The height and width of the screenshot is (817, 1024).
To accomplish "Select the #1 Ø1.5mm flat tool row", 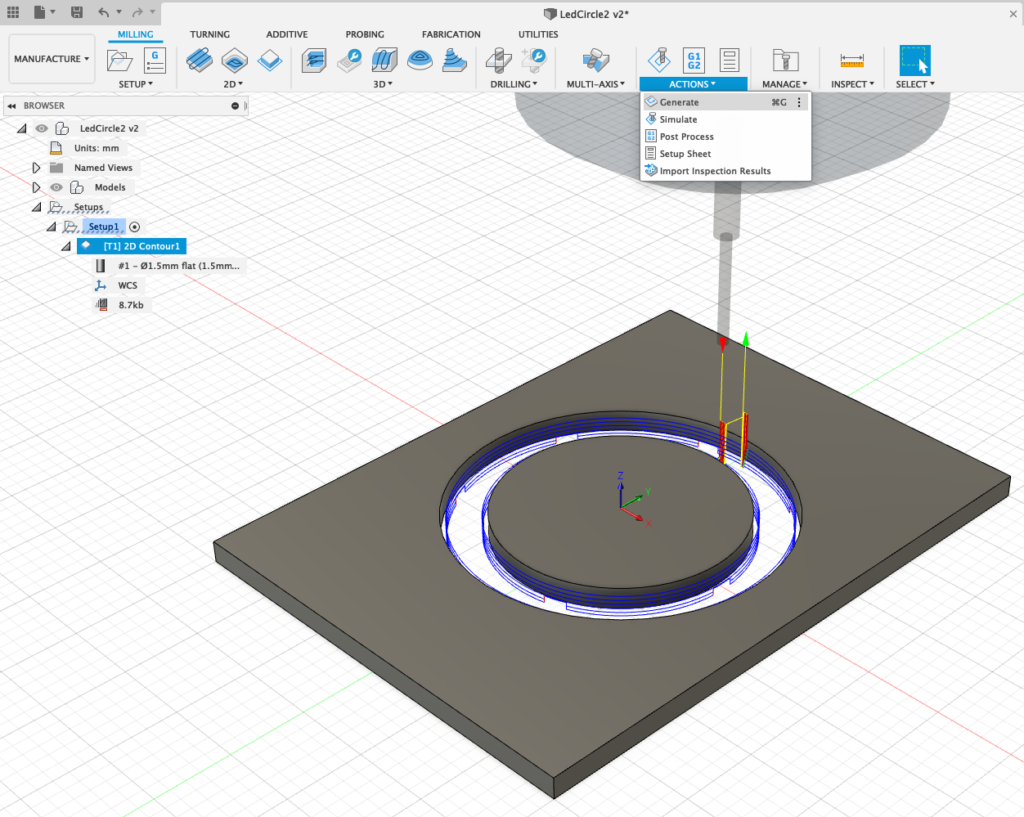I will click(171, 266).
